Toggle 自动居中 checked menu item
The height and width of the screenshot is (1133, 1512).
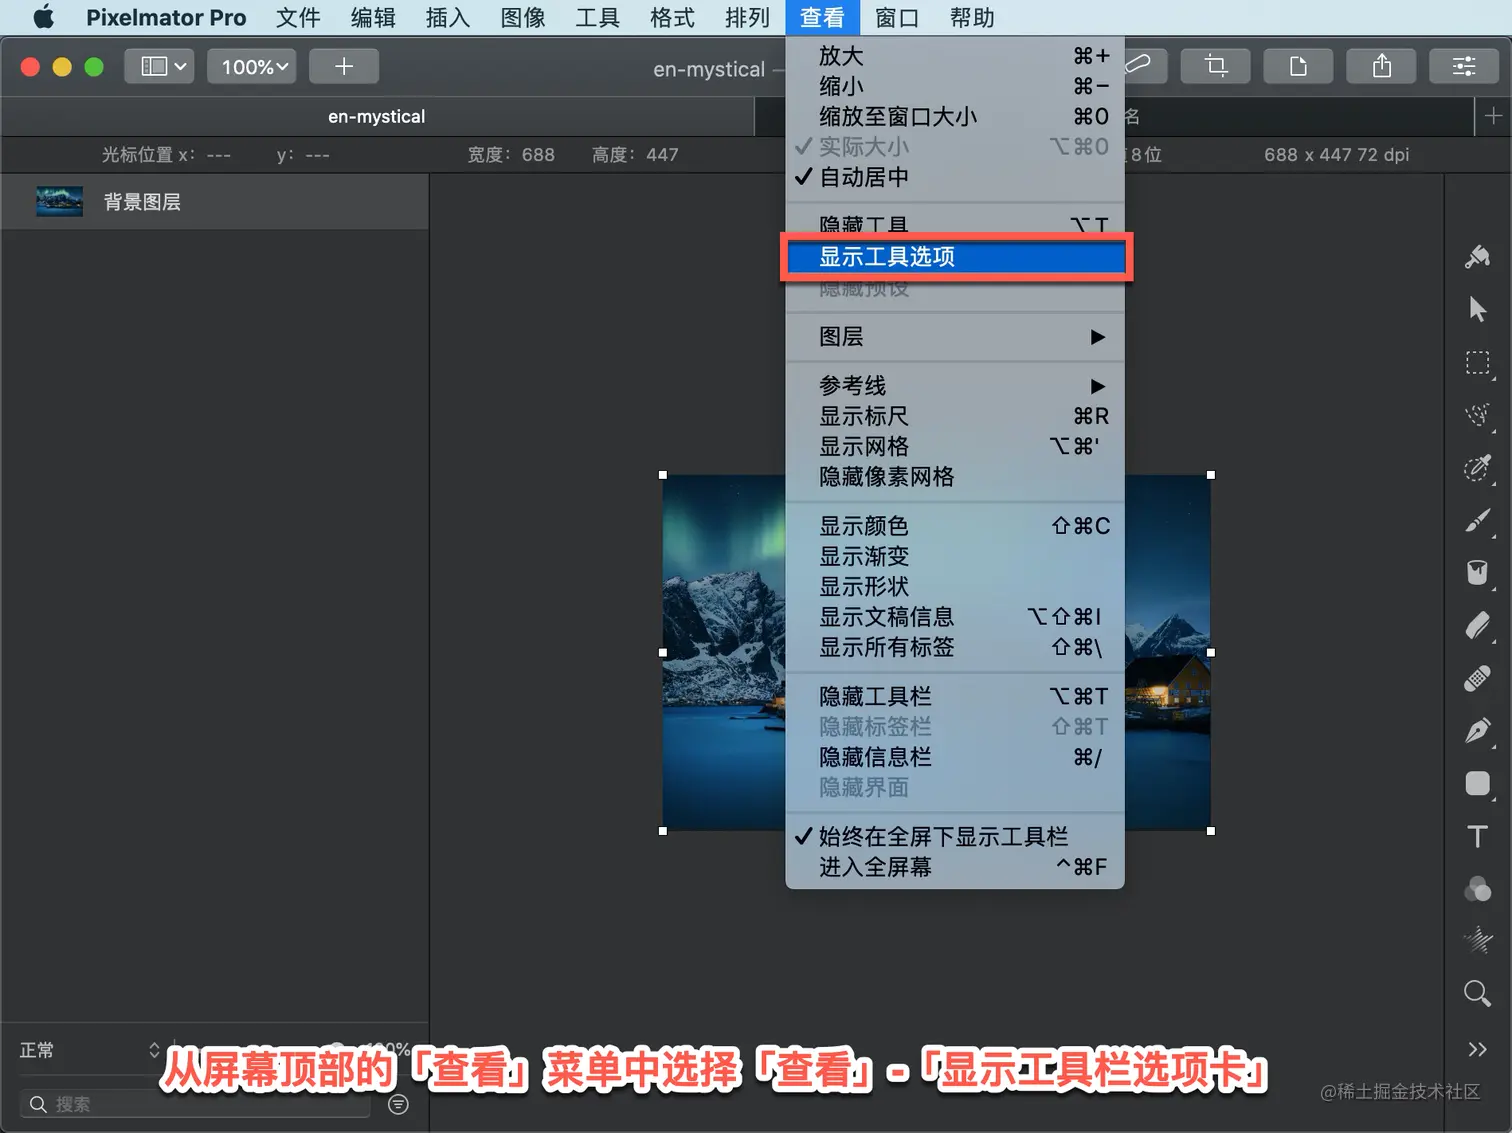pos(954,177)
